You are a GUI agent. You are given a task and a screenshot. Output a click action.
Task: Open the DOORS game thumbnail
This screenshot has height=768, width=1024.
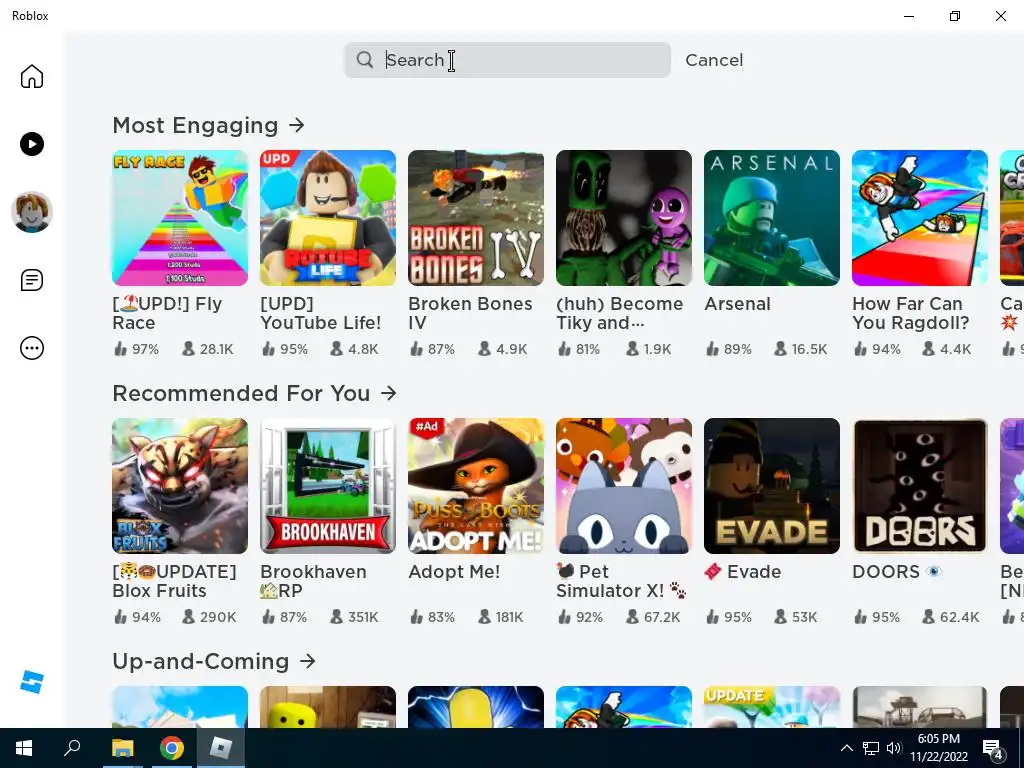920,486
